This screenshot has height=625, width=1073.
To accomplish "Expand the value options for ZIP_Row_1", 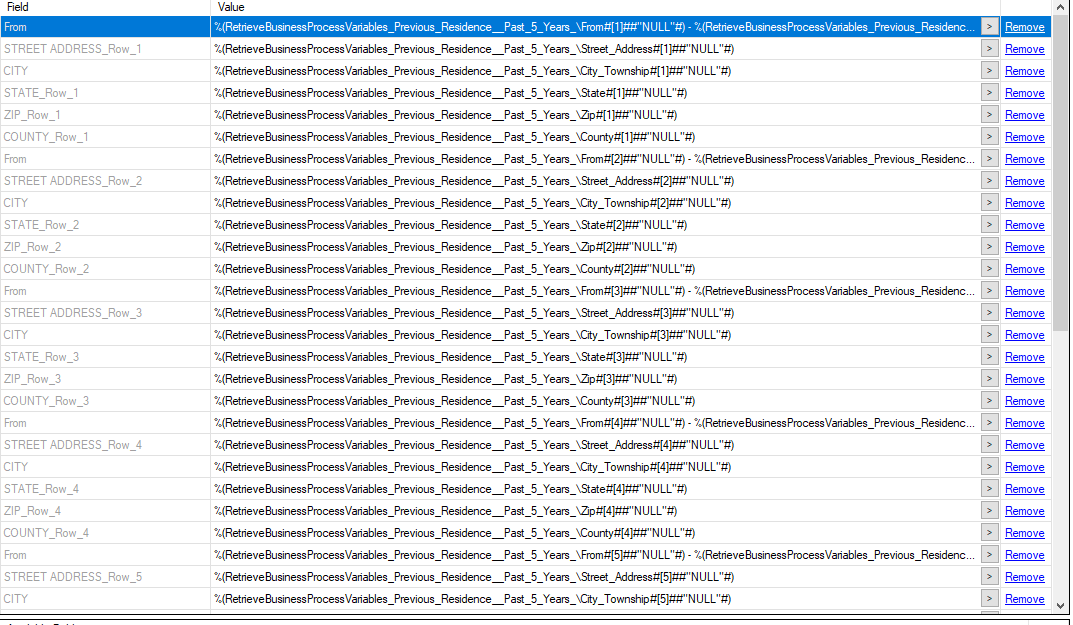I will pyautogui.click(x=990, y=114).
